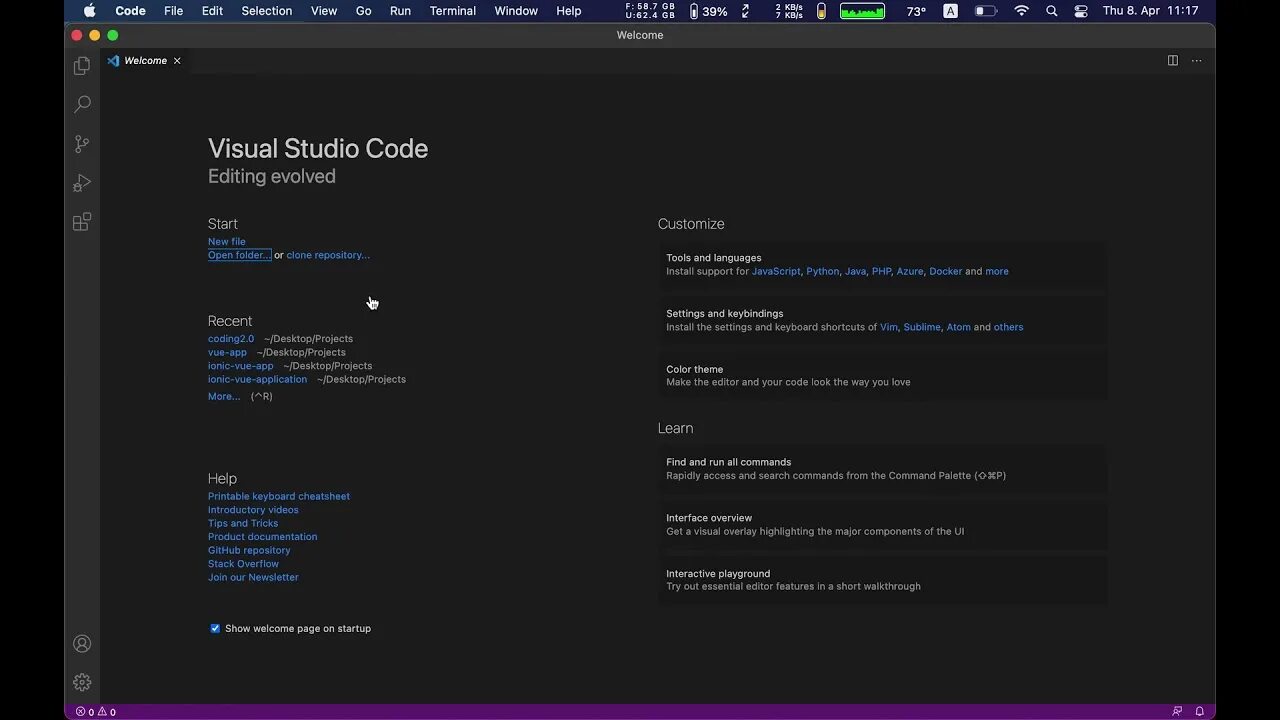Click the battery status icon

(986, 11)
